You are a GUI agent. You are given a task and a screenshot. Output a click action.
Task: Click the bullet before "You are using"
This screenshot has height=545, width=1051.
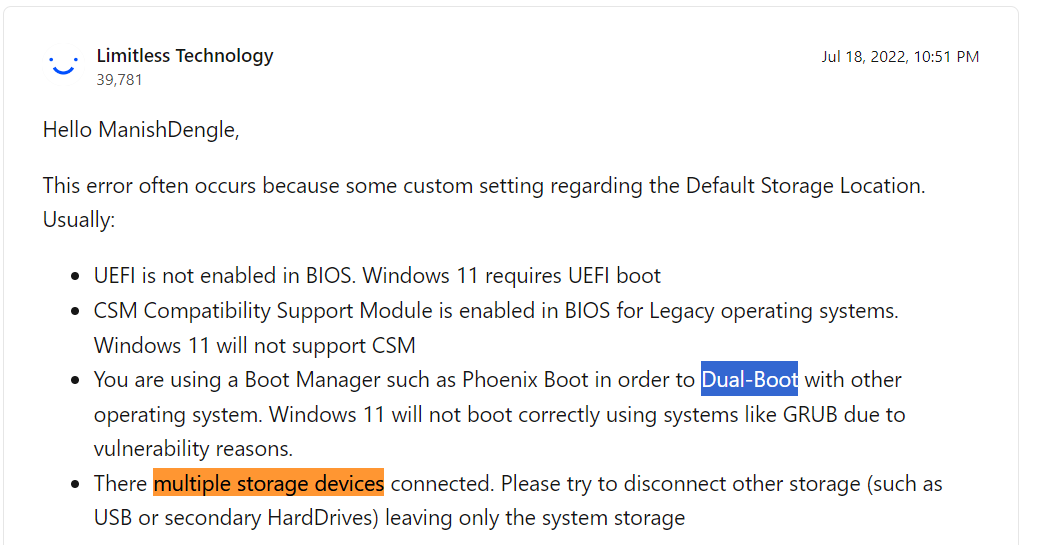(x=76, y=381)
